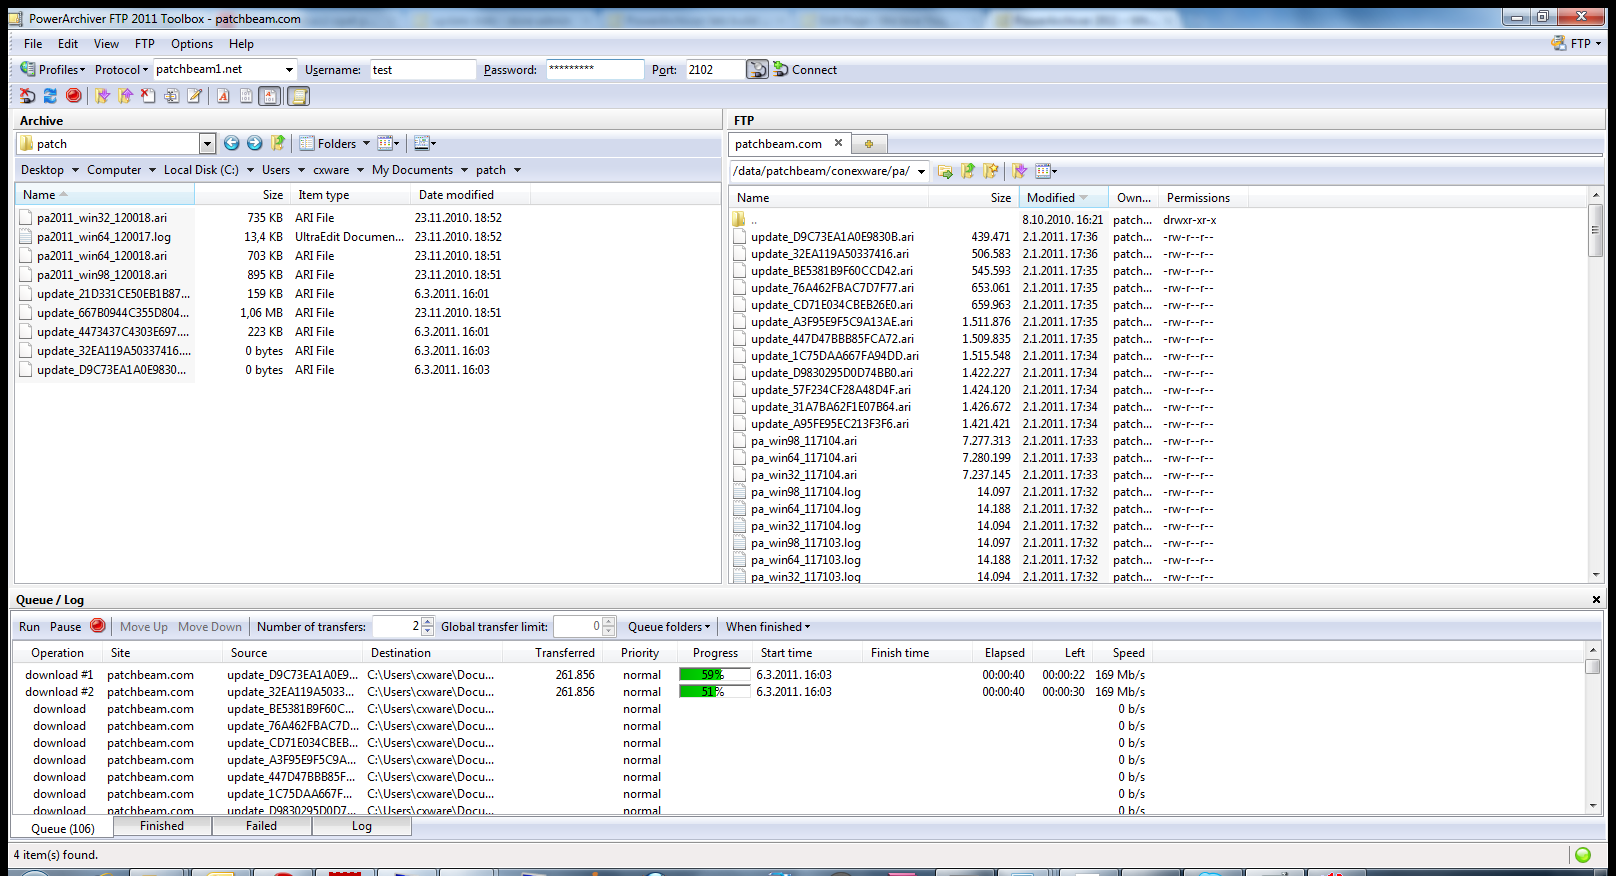This screenshot has width=1616, height=876.
Task: Click the Connect button
Action: (x=806, y=69)
